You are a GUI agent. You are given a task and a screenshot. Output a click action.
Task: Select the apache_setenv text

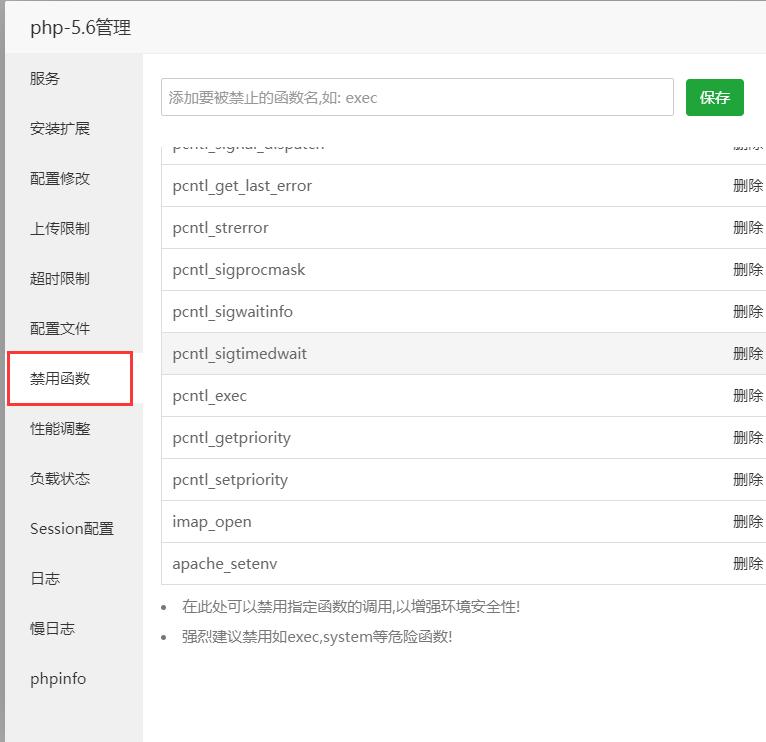225,564
